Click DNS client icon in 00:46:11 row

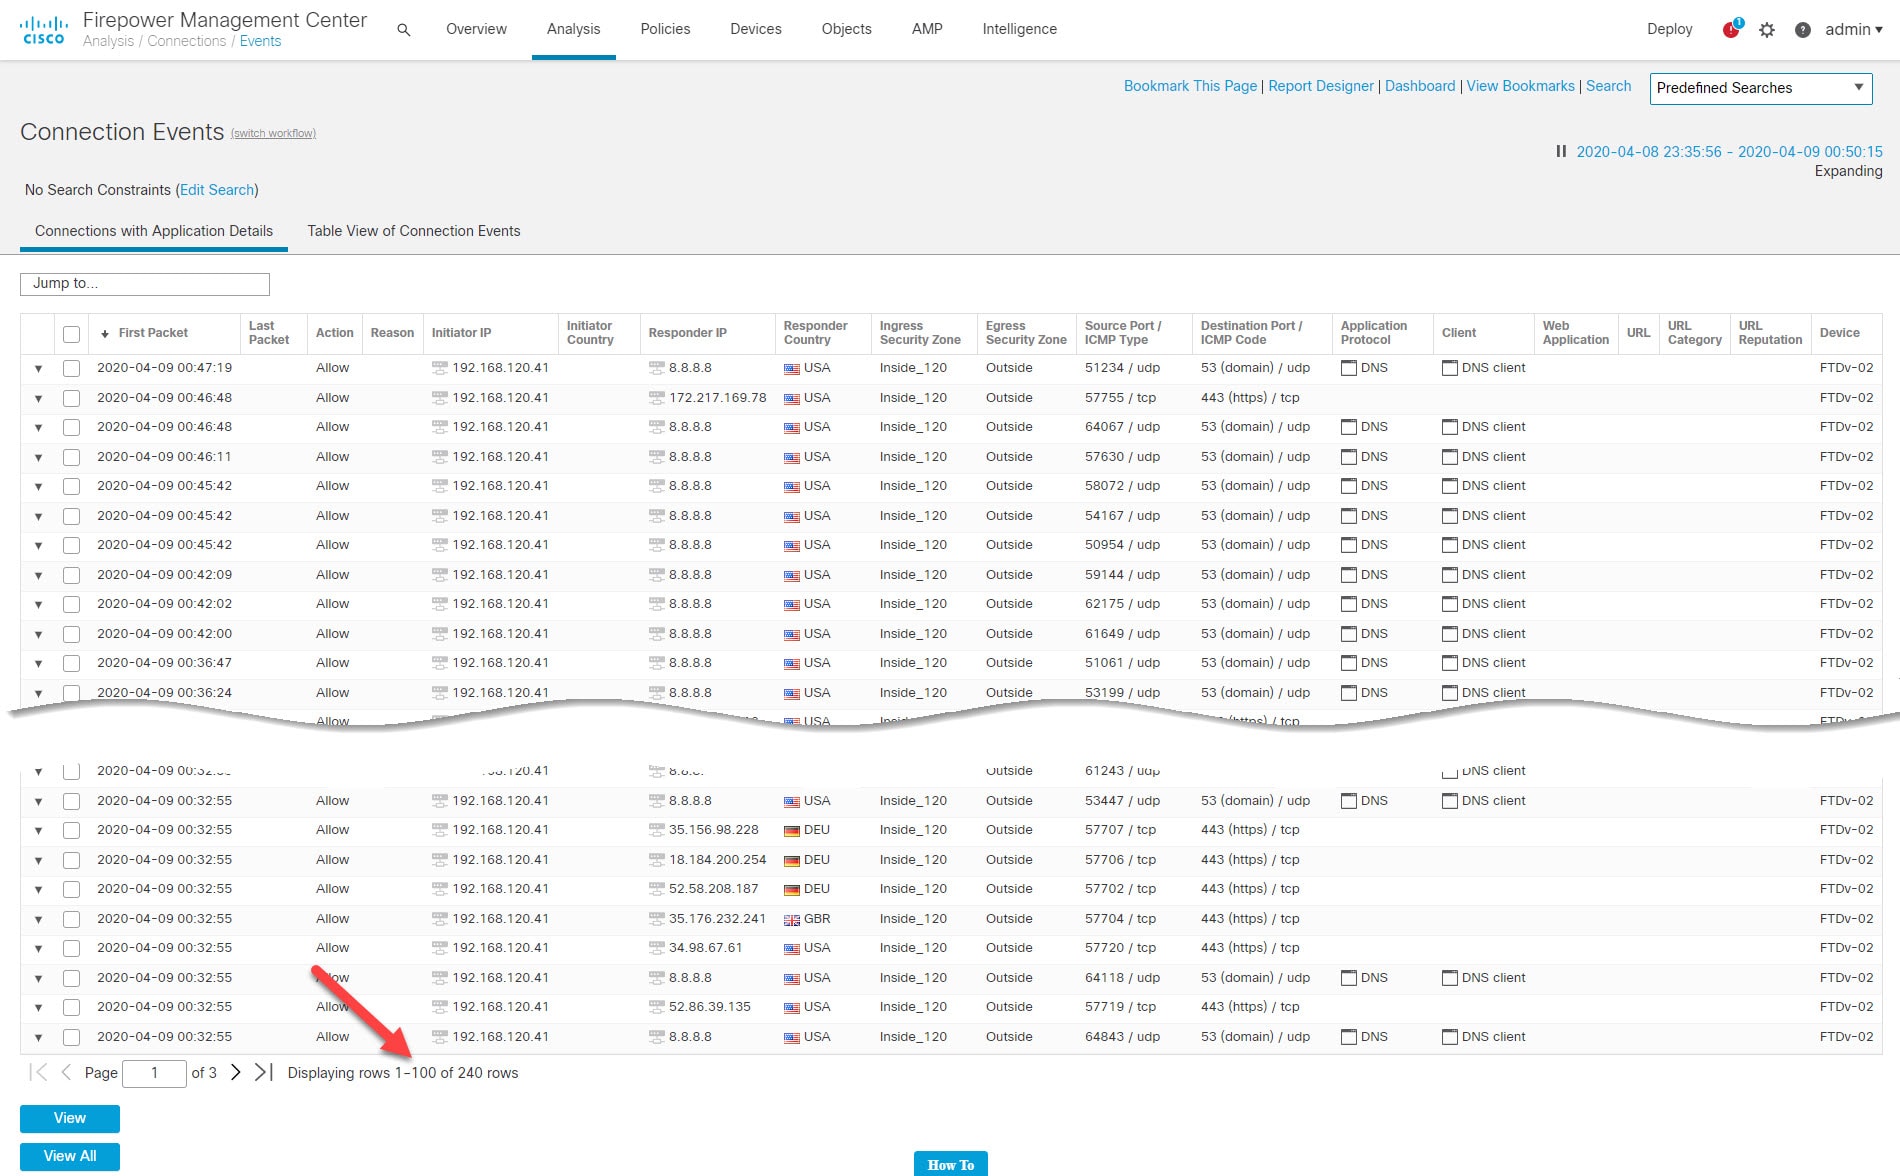point(1450,457)
